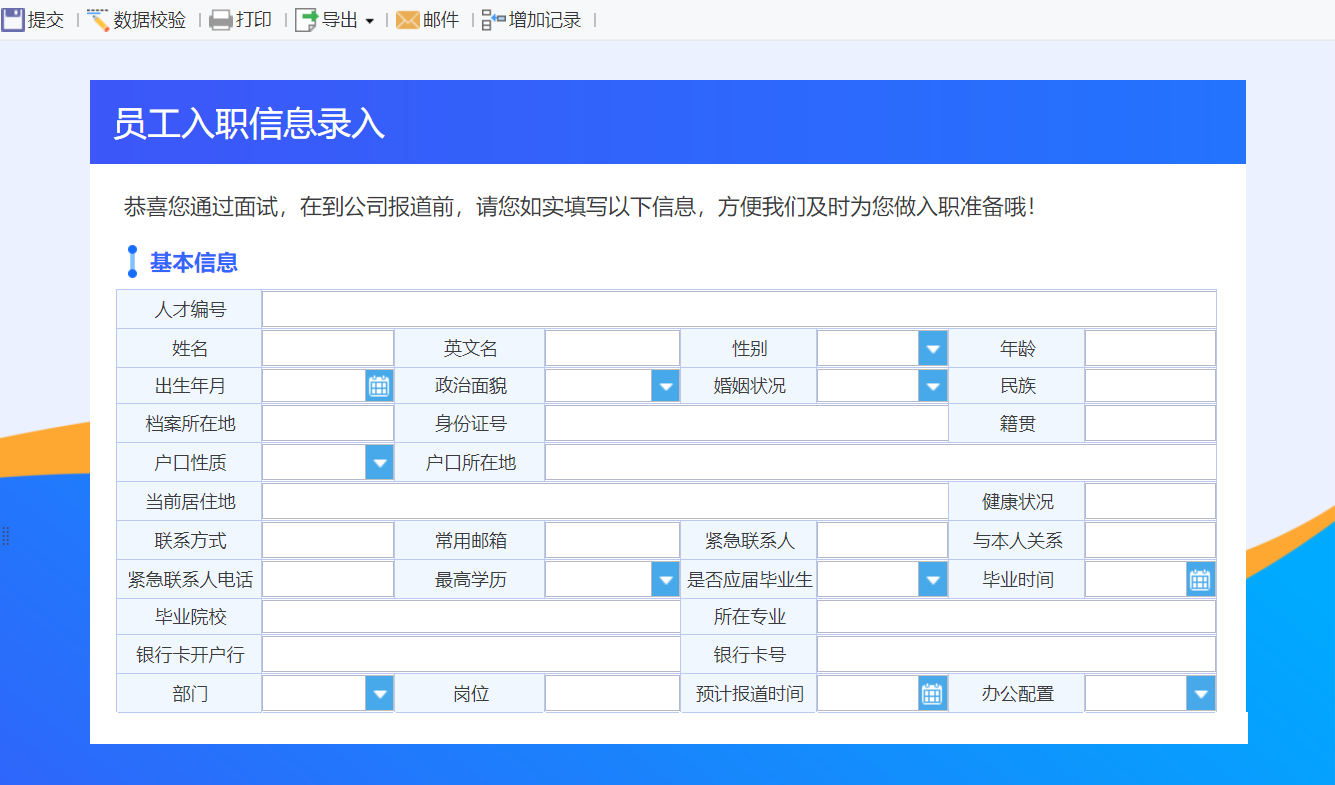This screenshot has height=785, width=1335.
Task: Focus the 银行卡号 input field
Action: (1016, 655)
